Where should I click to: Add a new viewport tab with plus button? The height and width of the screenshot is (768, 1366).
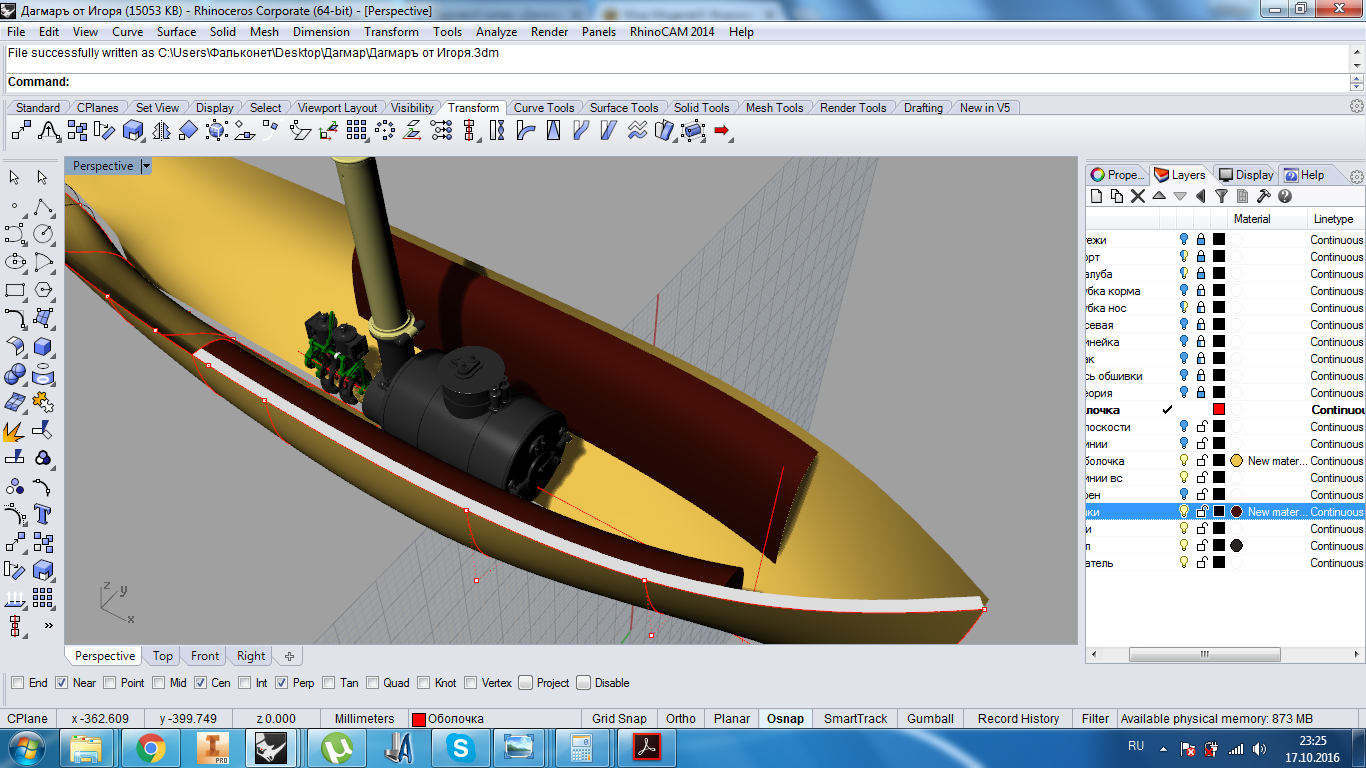coord(289,656)
